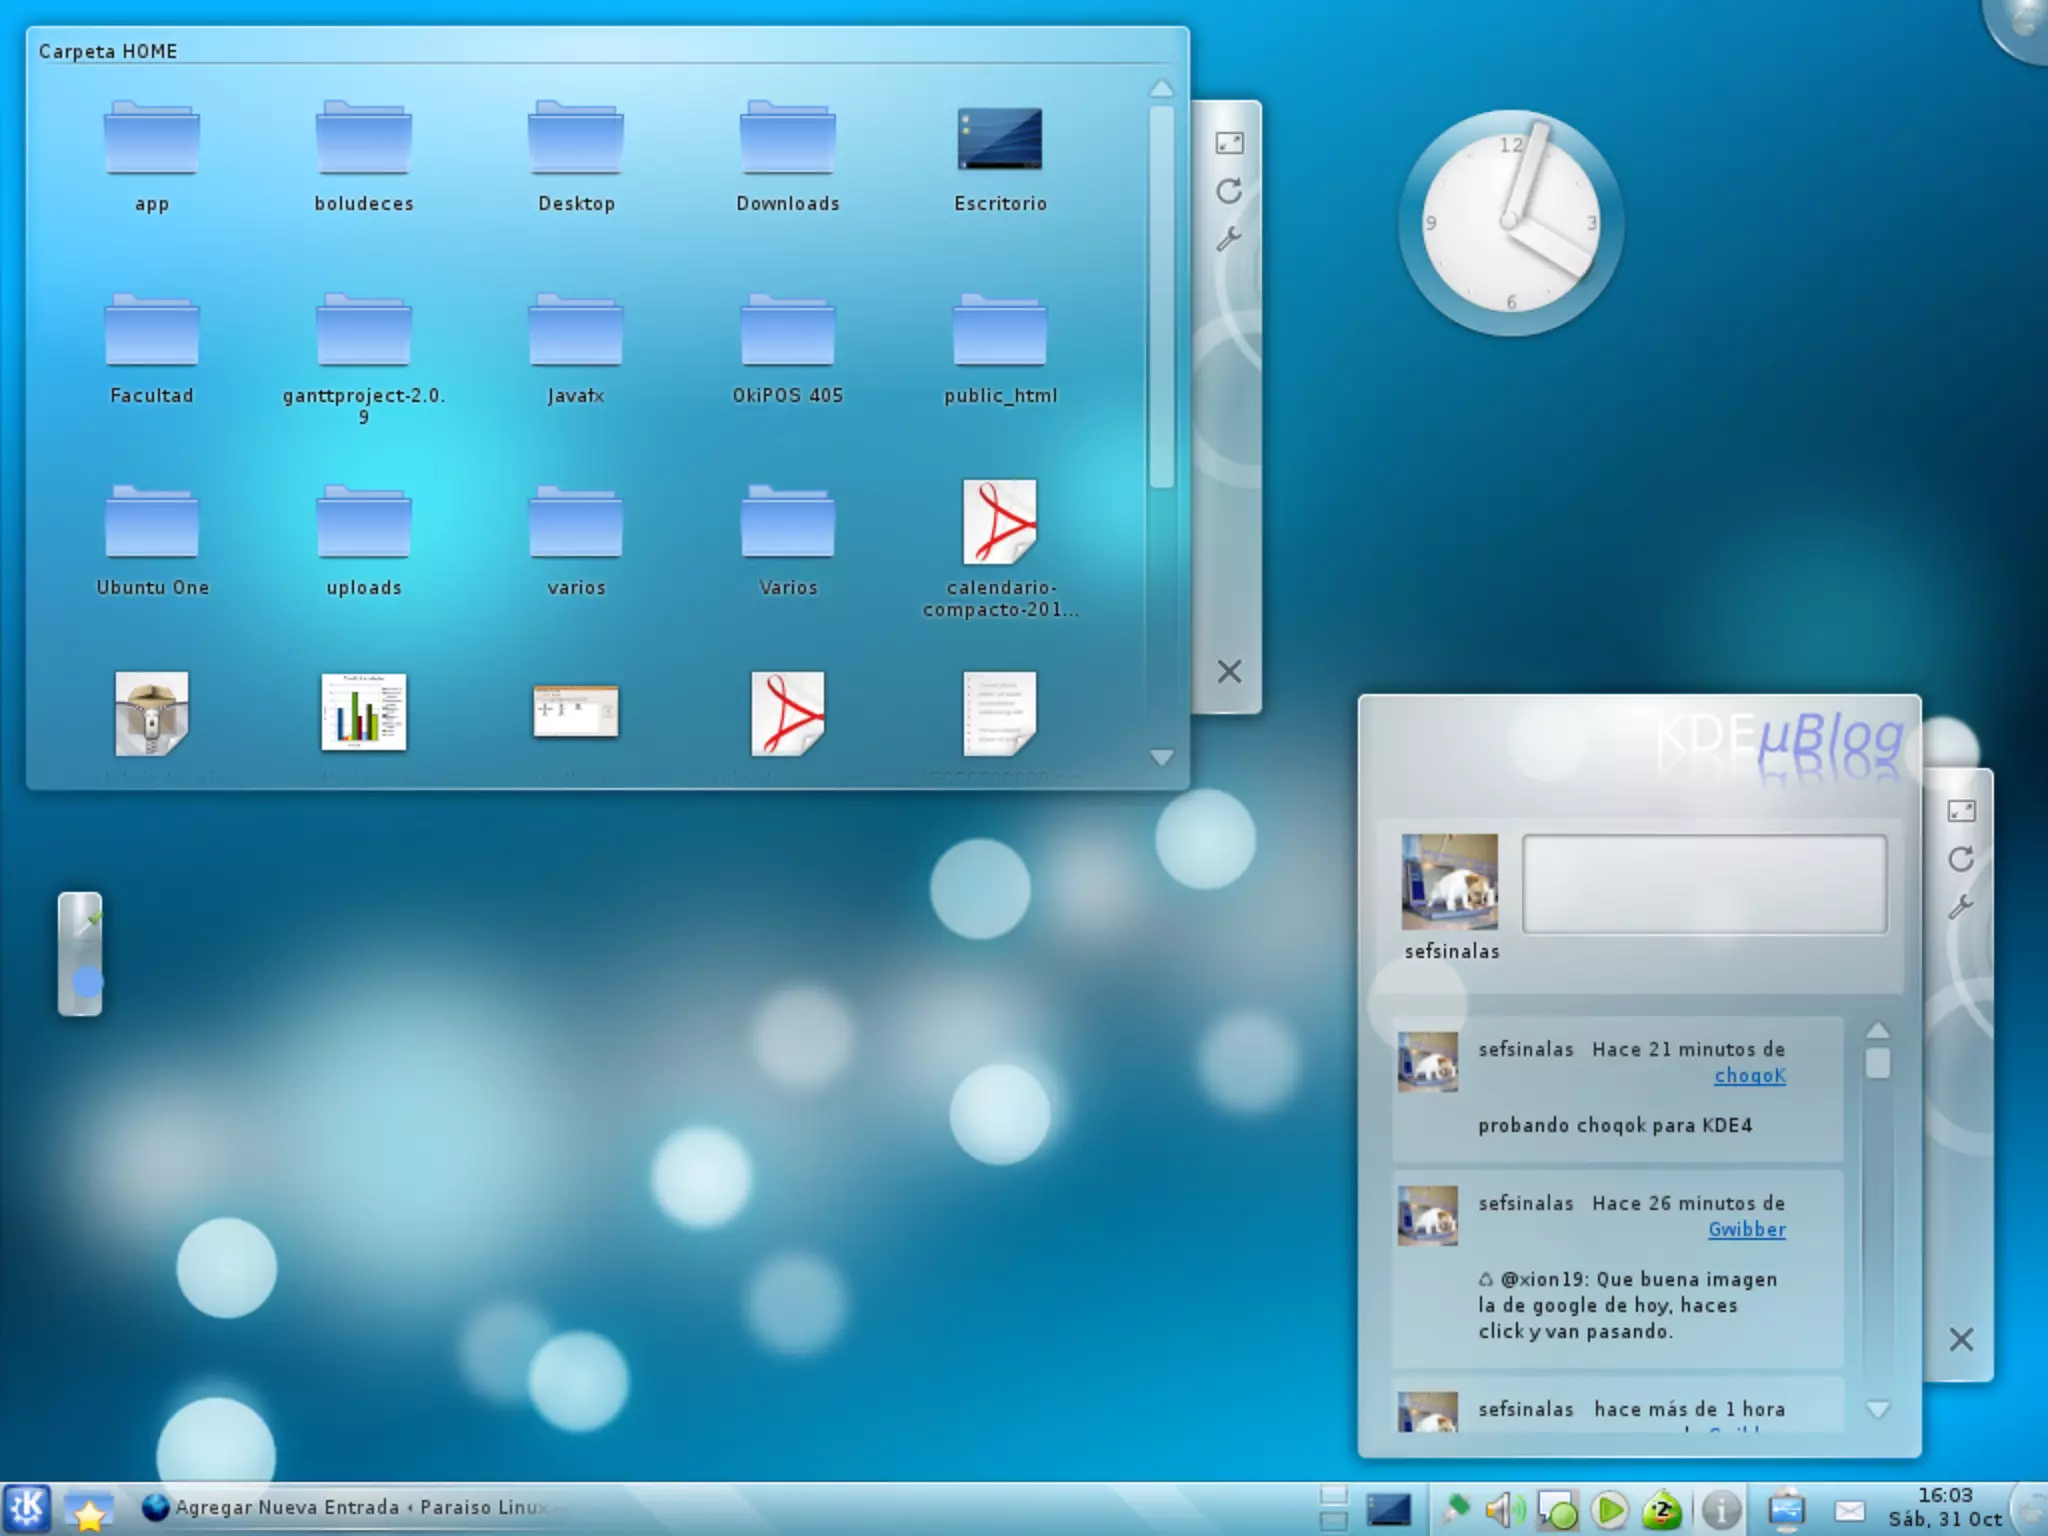Open the KDE Kickoff application launcher
The width and height of the screenshot is (2048, 1536).
(x=28, y=1509)
